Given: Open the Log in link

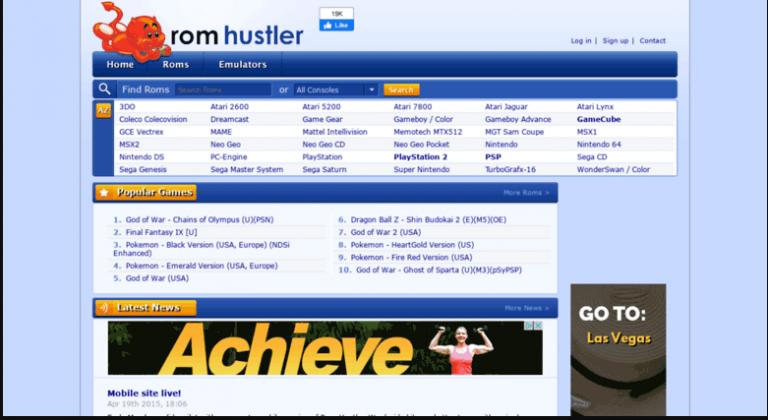Looking at the screenshot, I should [x=581, y=41].
